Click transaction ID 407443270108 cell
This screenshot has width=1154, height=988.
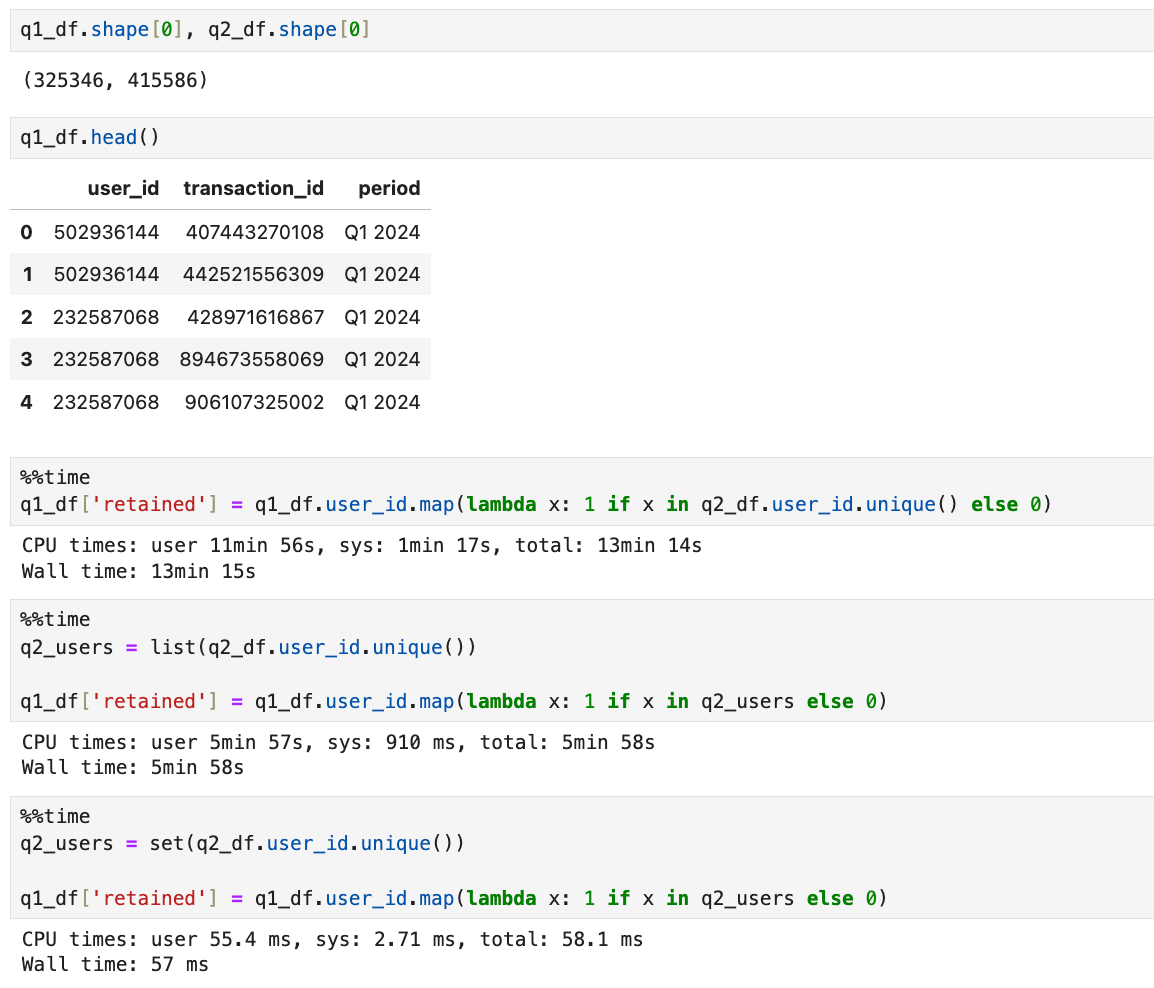click(x=254, y=232)
